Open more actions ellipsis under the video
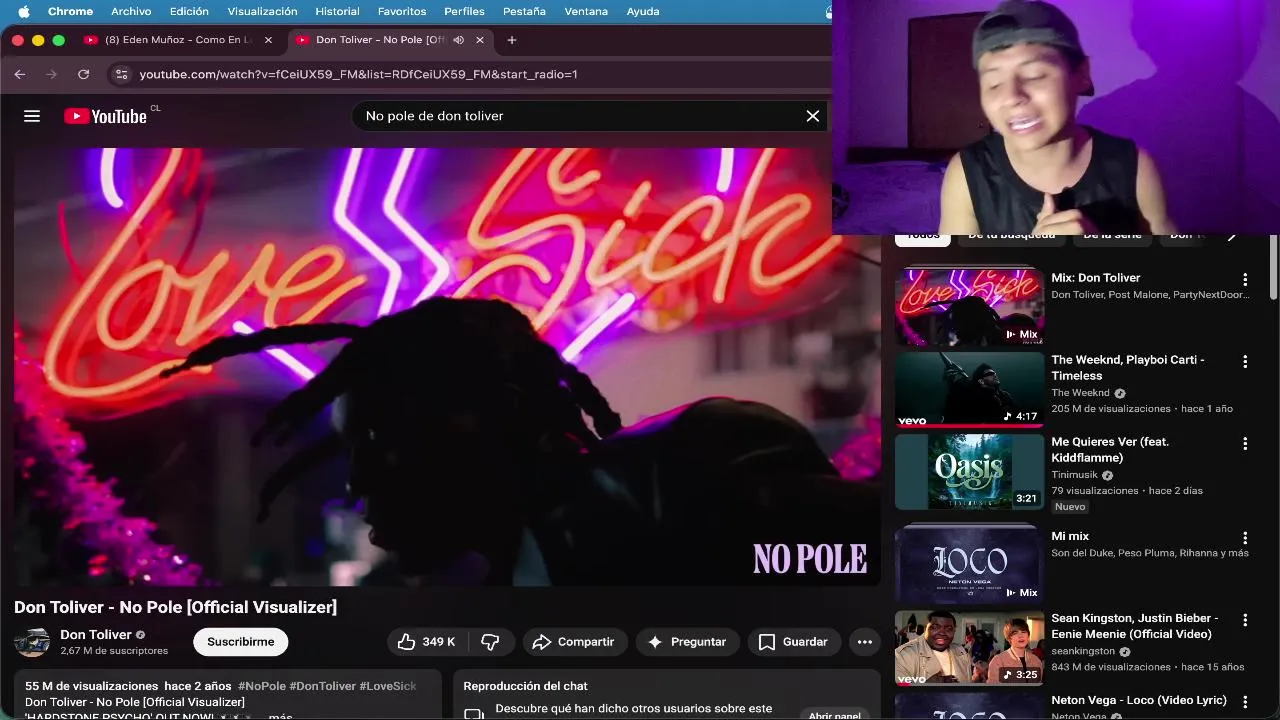The height and width of the screenshot is (720, 1280). [865, 642]
